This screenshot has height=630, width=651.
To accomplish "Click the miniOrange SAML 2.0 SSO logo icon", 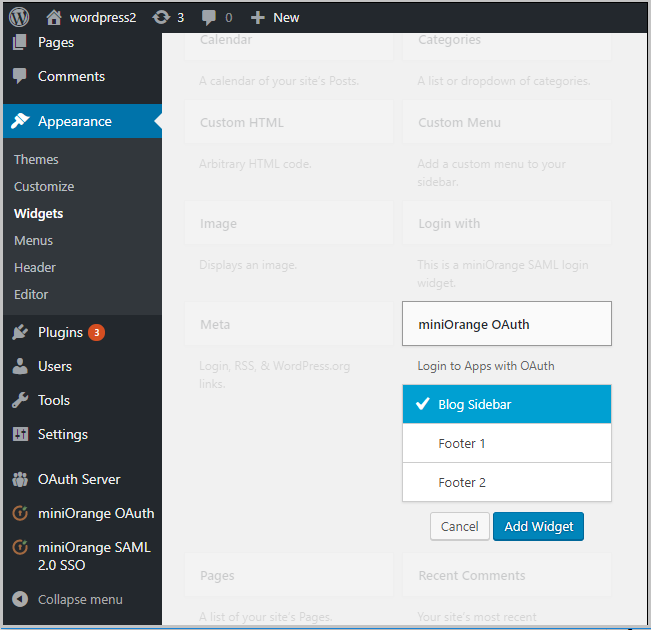I will click(20, 547).
